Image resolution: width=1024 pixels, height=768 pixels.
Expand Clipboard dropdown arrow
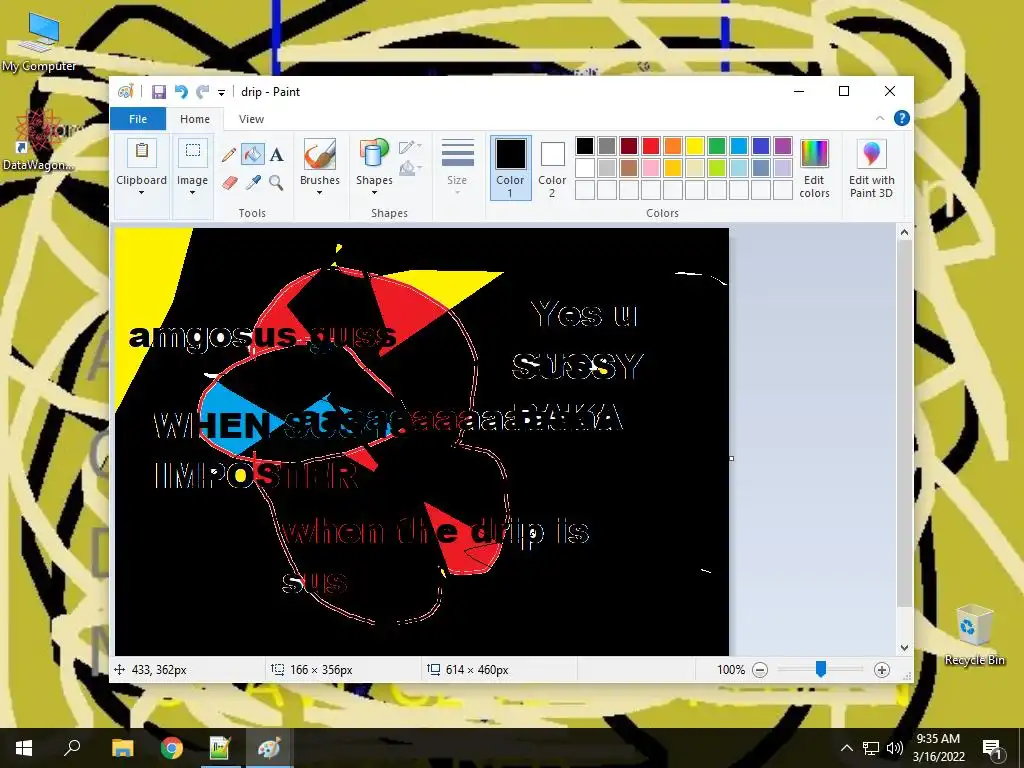tap(142, 193)
